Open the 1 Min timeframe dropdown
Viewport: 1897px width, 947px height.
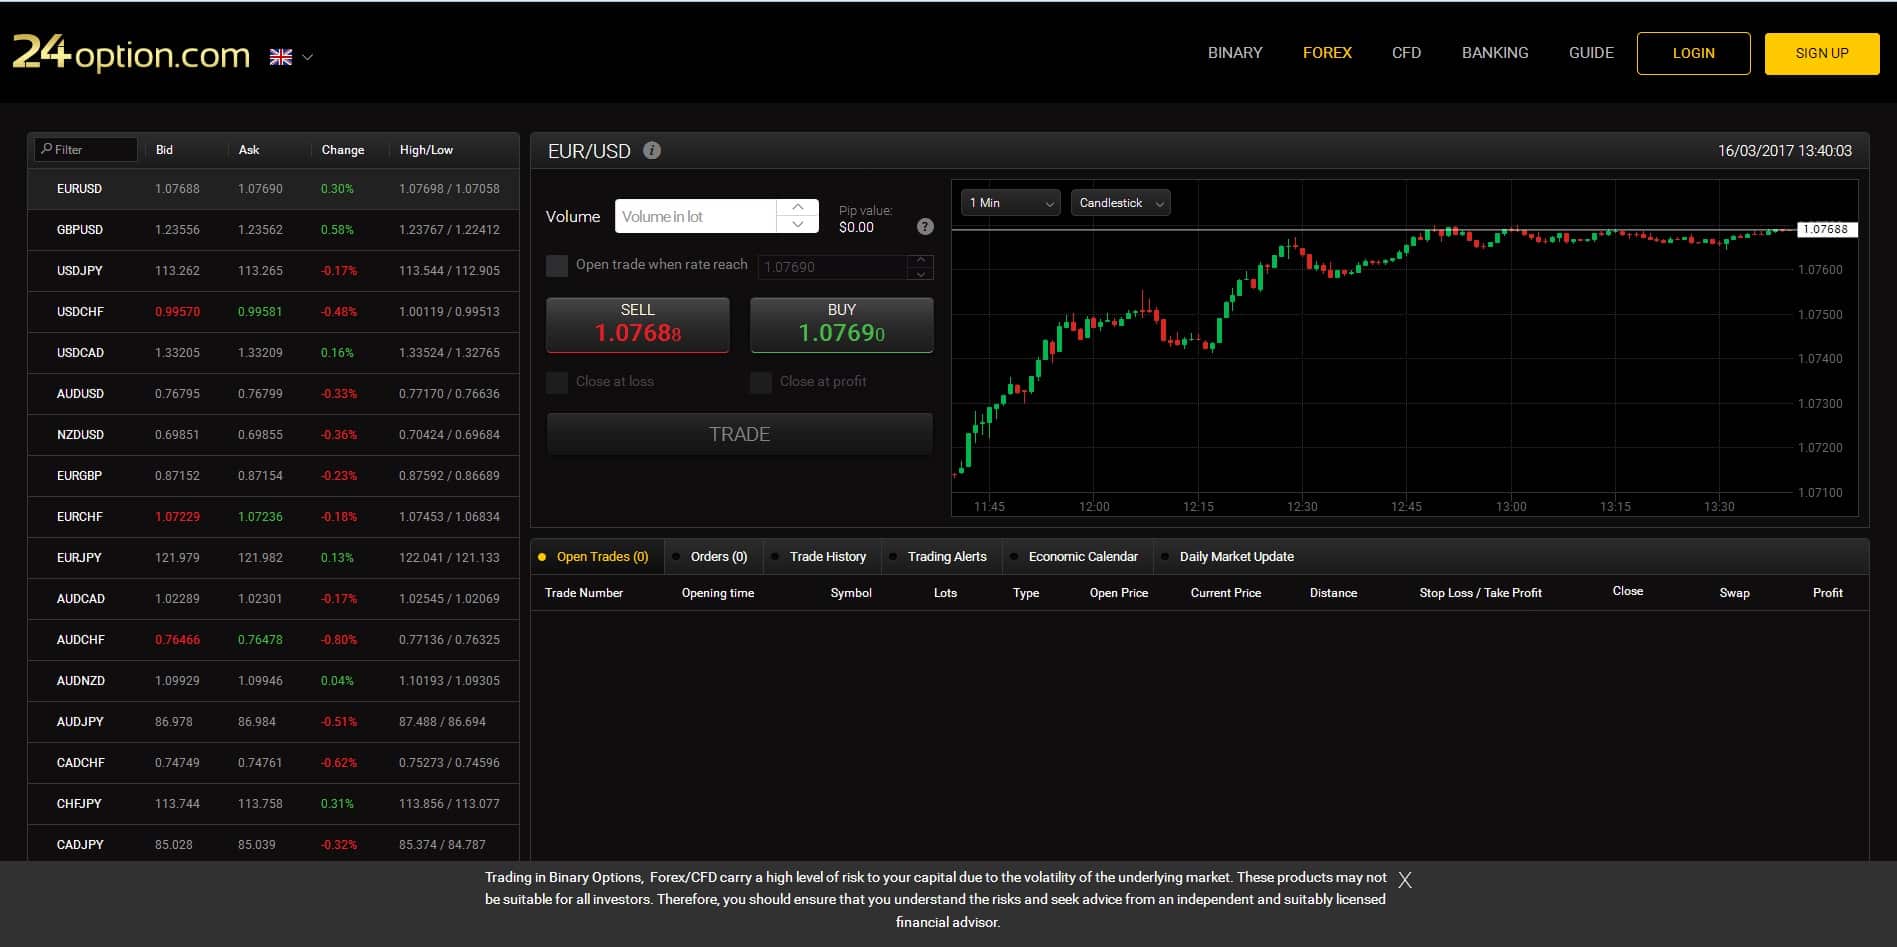click(1009, 202)
